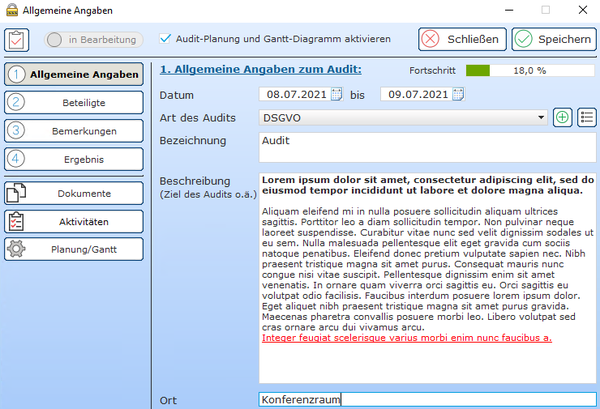600x409 pixels.
Task: Click the green plus icon to add audit type
Action: pos(562,117)
